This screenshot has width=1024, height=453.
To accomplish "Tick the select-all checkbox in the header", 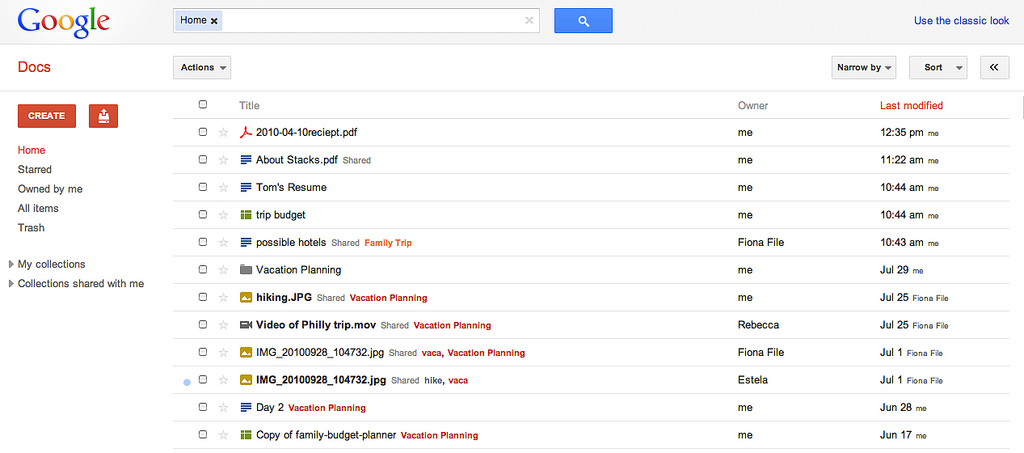I will coord(202,104).
